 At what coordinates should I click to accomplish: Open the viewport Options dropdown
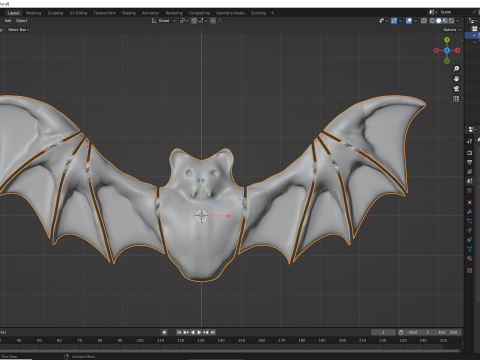pos(452,30)
